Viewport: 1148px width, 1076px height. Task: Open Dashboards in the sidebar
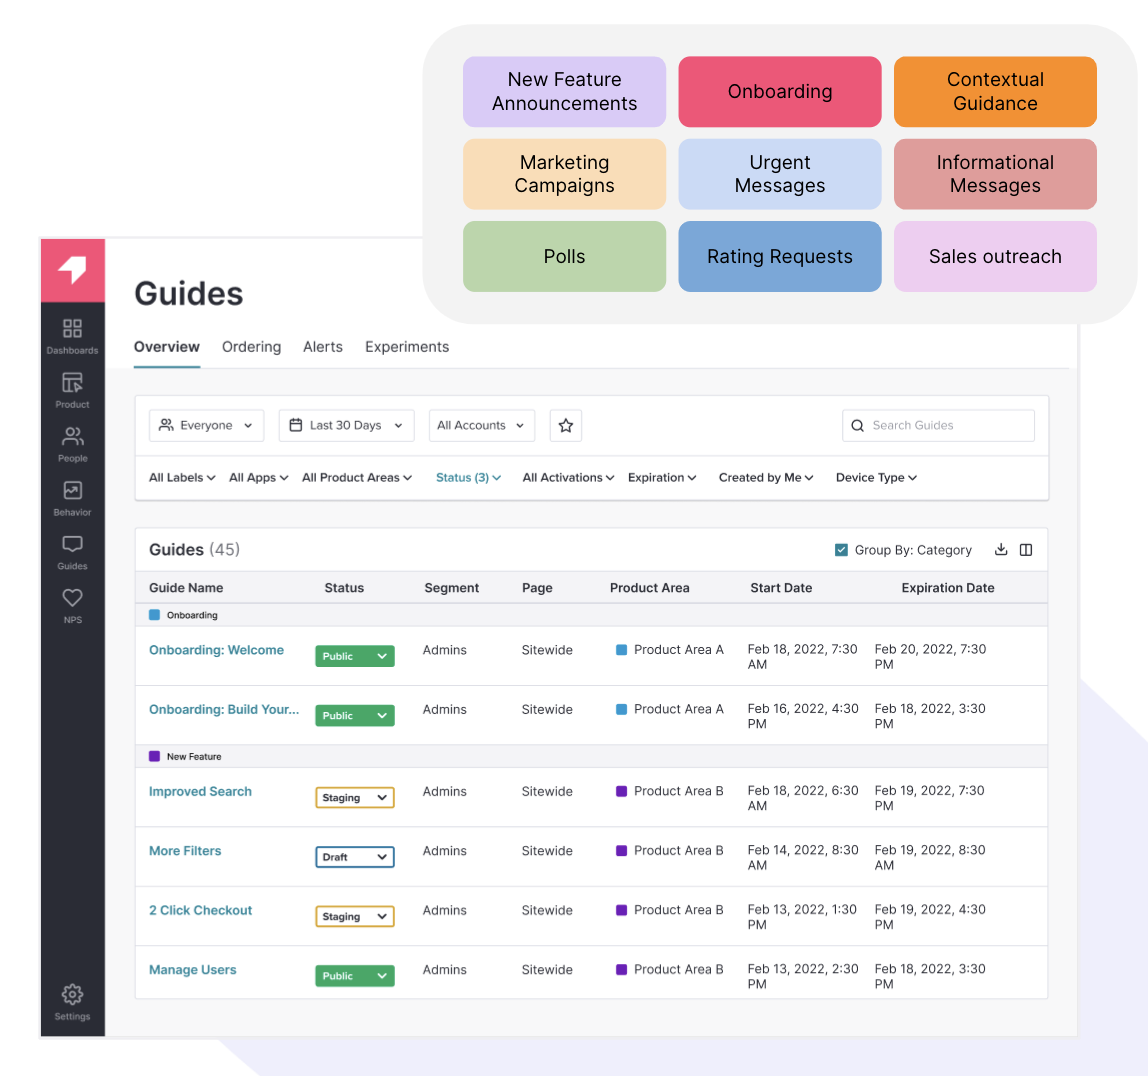[x=72, y=336]
